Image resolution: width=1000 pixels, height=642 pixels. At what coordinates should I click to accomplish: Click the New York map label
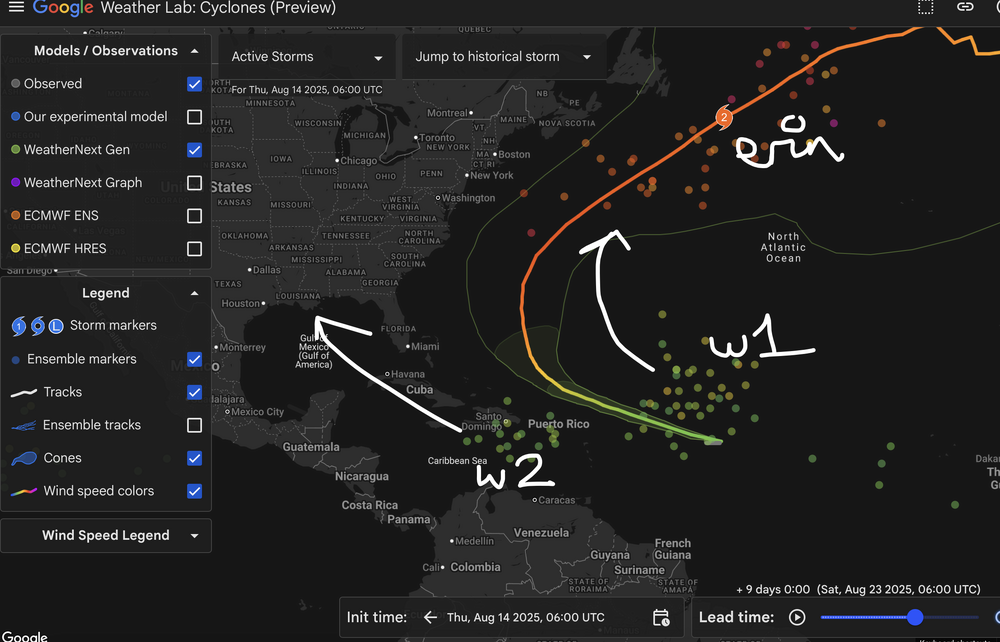pos(492,175)
